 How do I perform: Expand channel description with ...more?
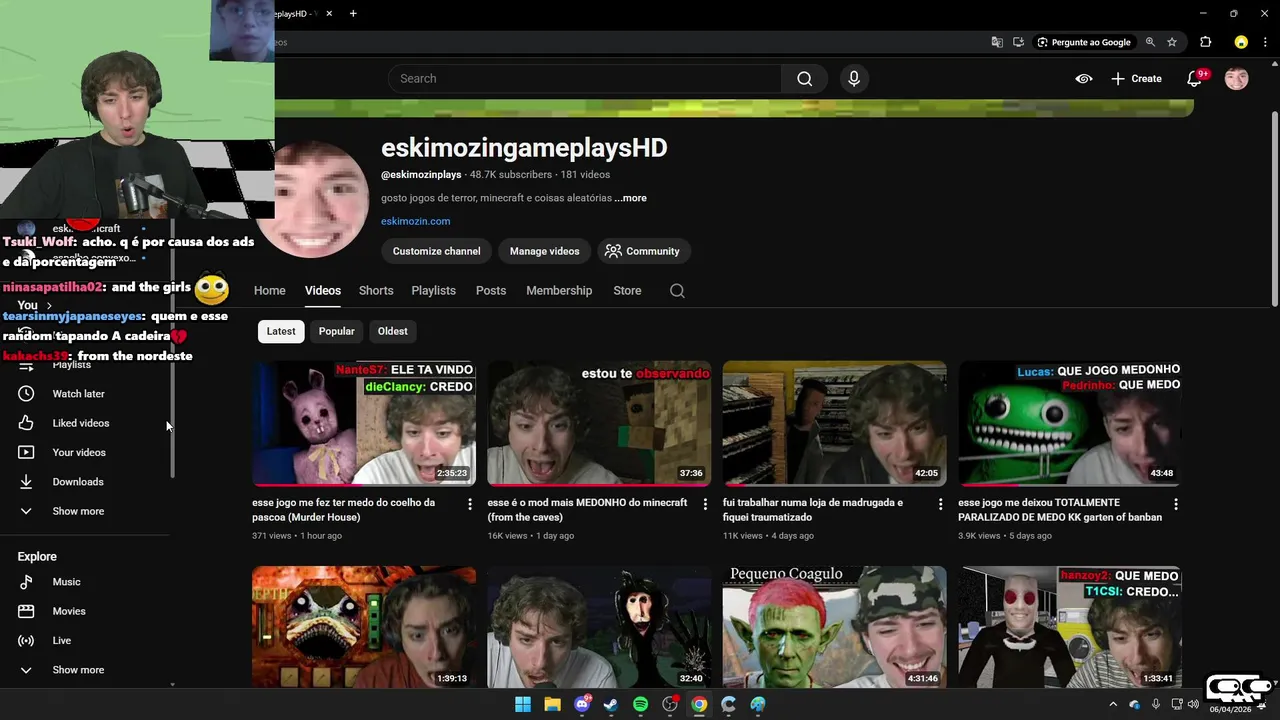tap(630, 198)
